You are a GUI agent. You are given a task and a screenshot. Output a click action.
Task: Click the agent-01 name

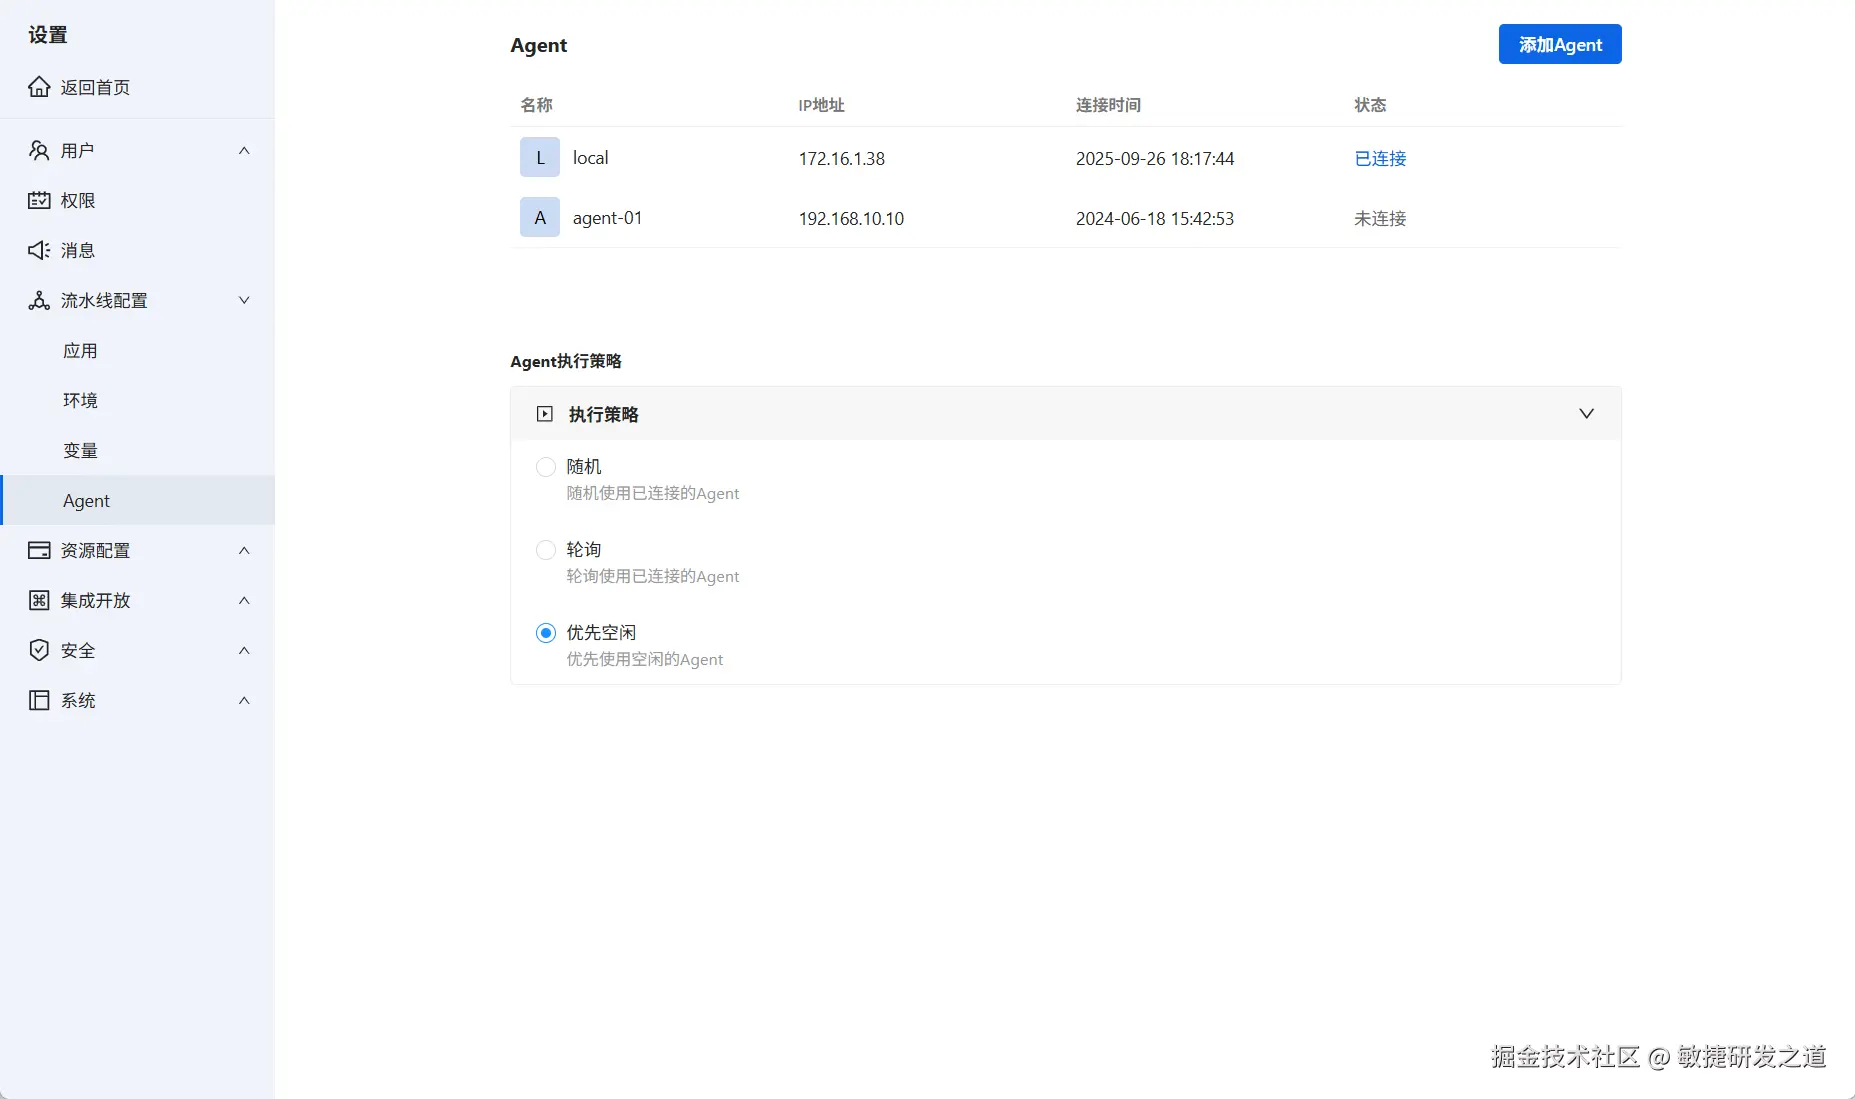coord(607,218)
